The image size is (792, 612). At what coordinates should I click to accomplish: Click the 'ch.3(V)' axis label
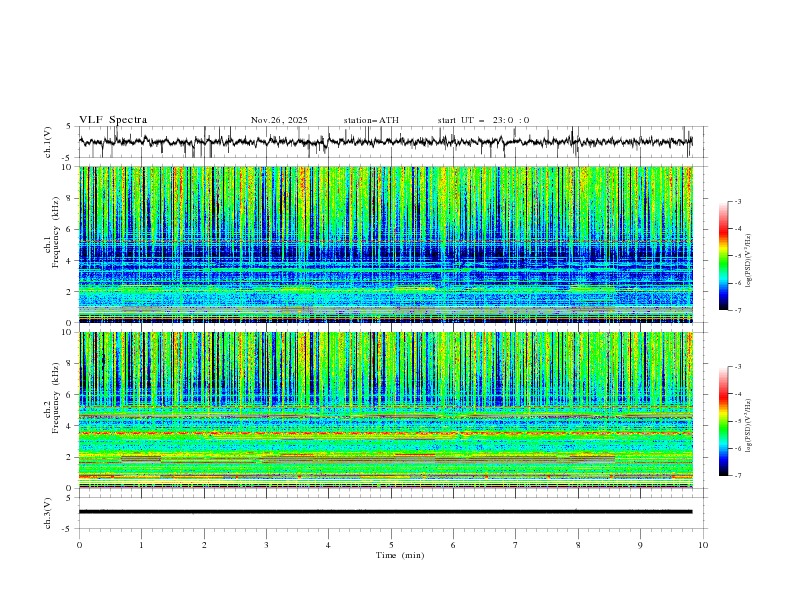coord(48,513)
